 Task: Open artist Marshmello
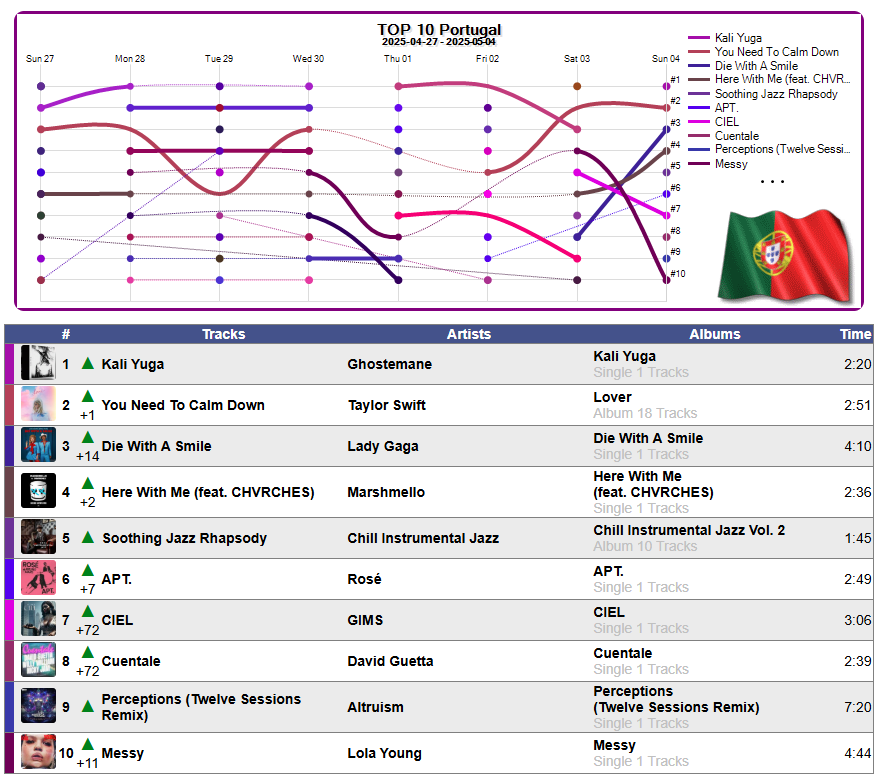[386, 492]
